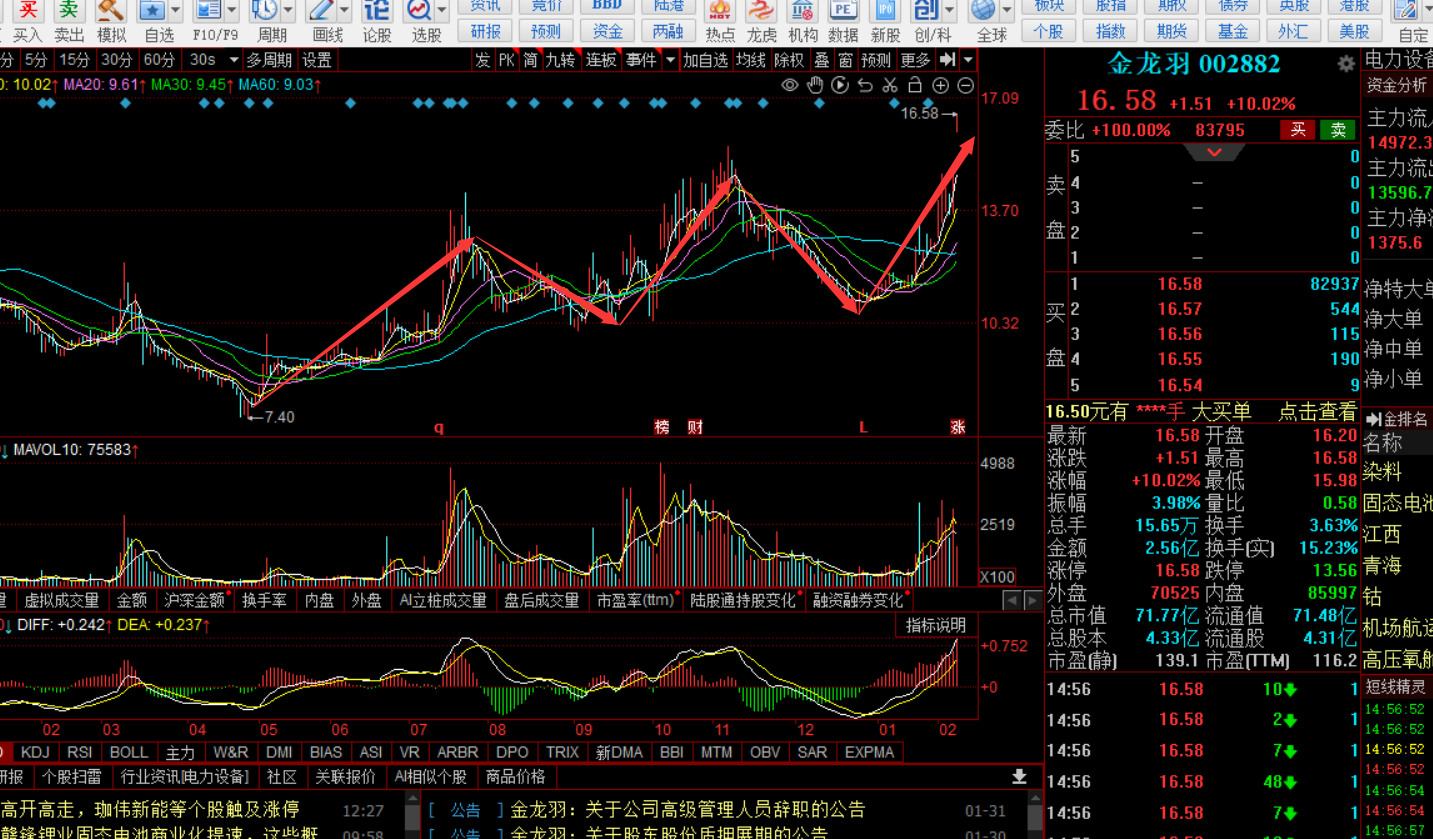
Task: Open the 龙虎 dragon-tiger list icon
Action: point(761,11)
